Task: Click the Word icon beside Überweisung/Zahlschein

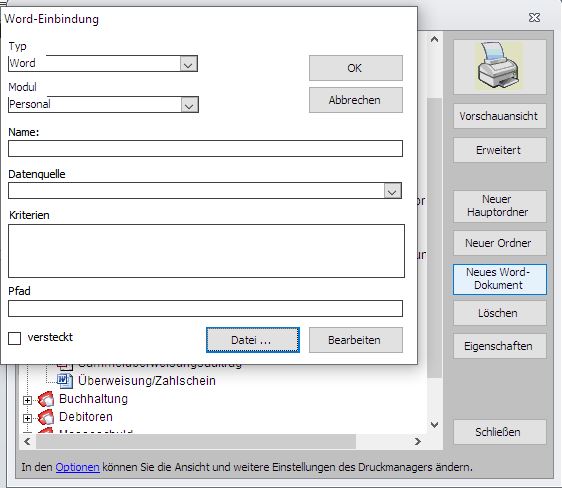Action: (x=65, y=381)
